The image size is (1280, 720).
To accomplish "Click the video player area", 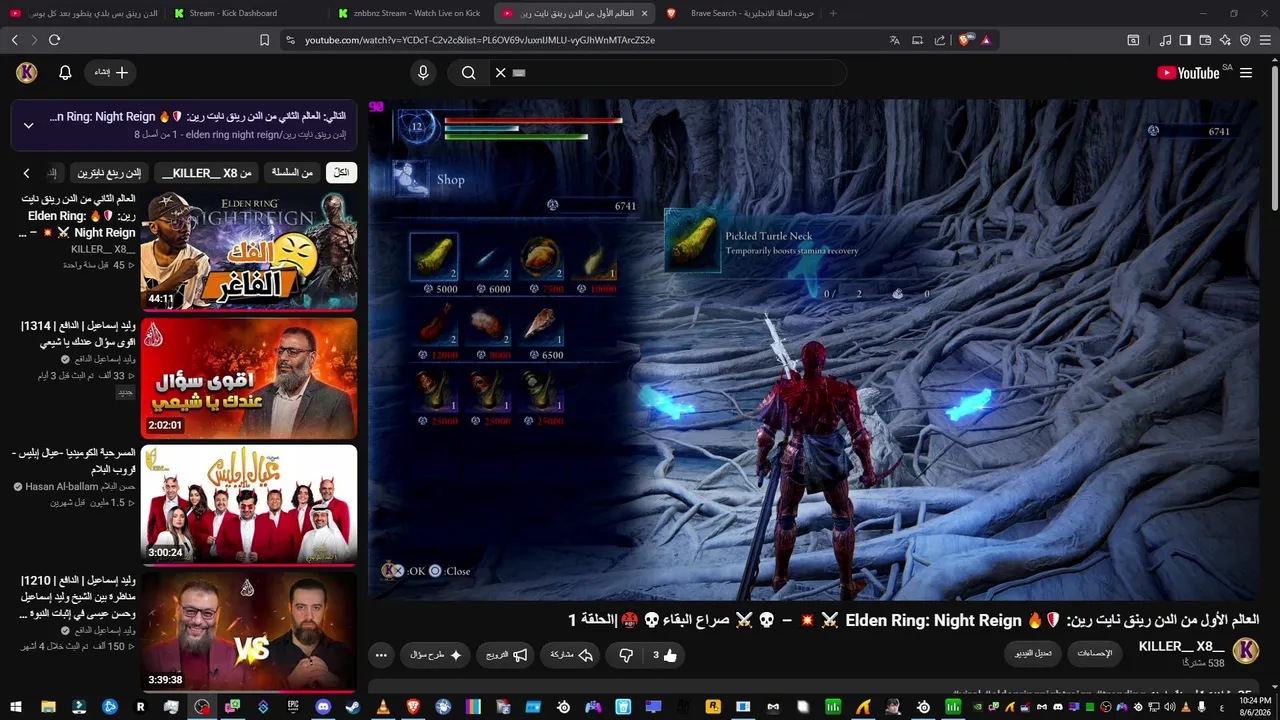I will tap(814, 350).
